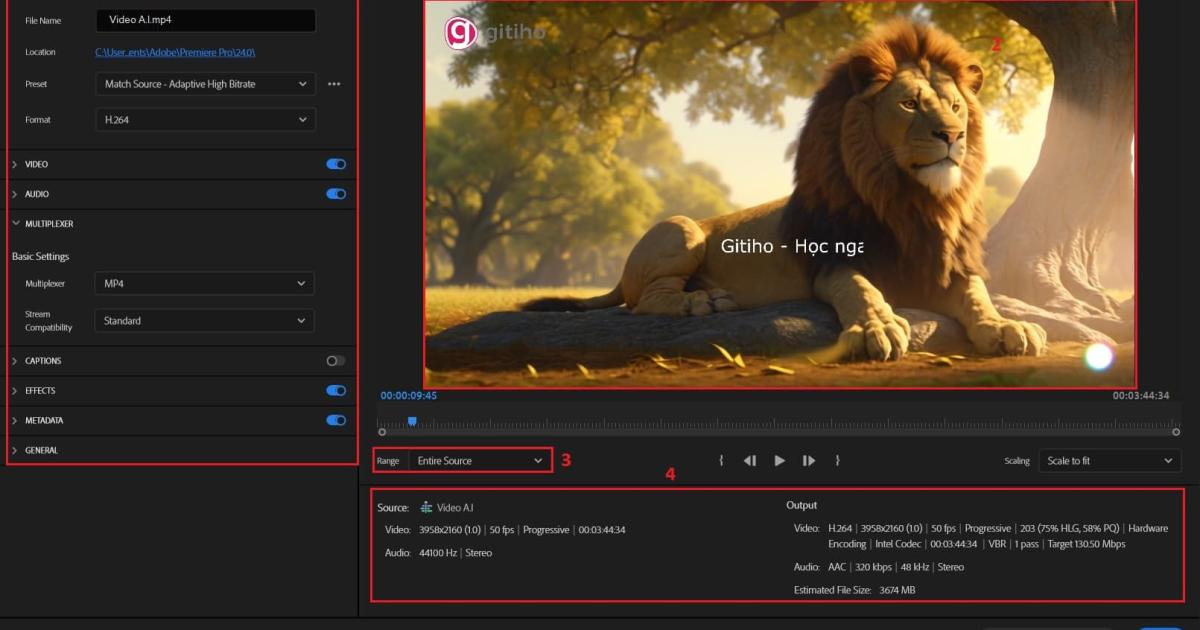1200x630 pixels.
Task: Open the Scaling dropdown showing Scale to fit
Action: [x=1108, y=460]
